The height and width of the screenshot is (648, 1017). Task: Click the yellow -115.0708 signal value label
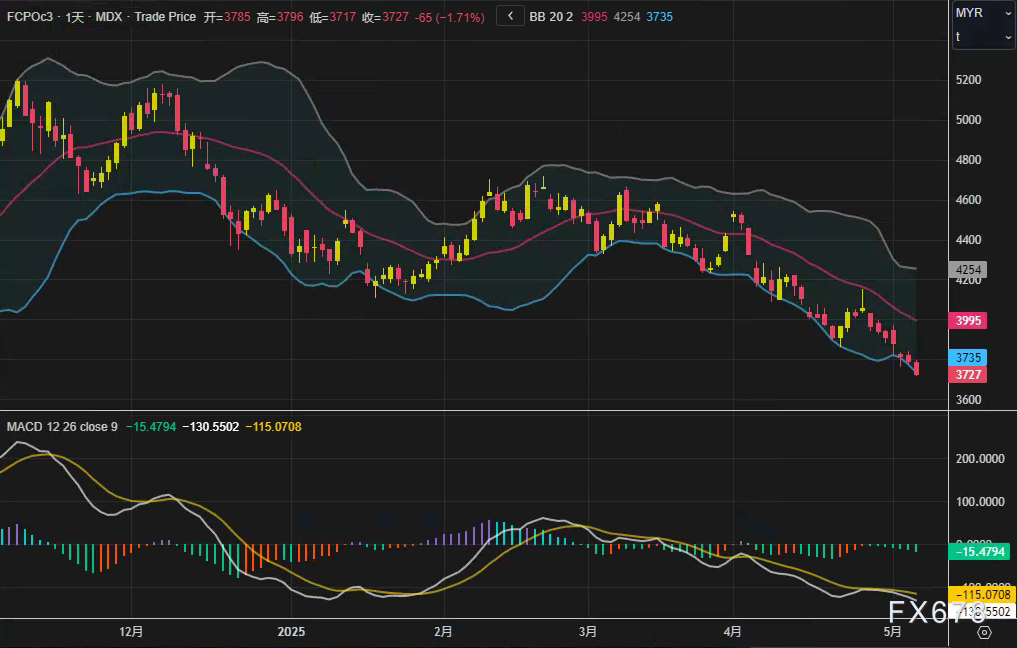tap(981, 595)
